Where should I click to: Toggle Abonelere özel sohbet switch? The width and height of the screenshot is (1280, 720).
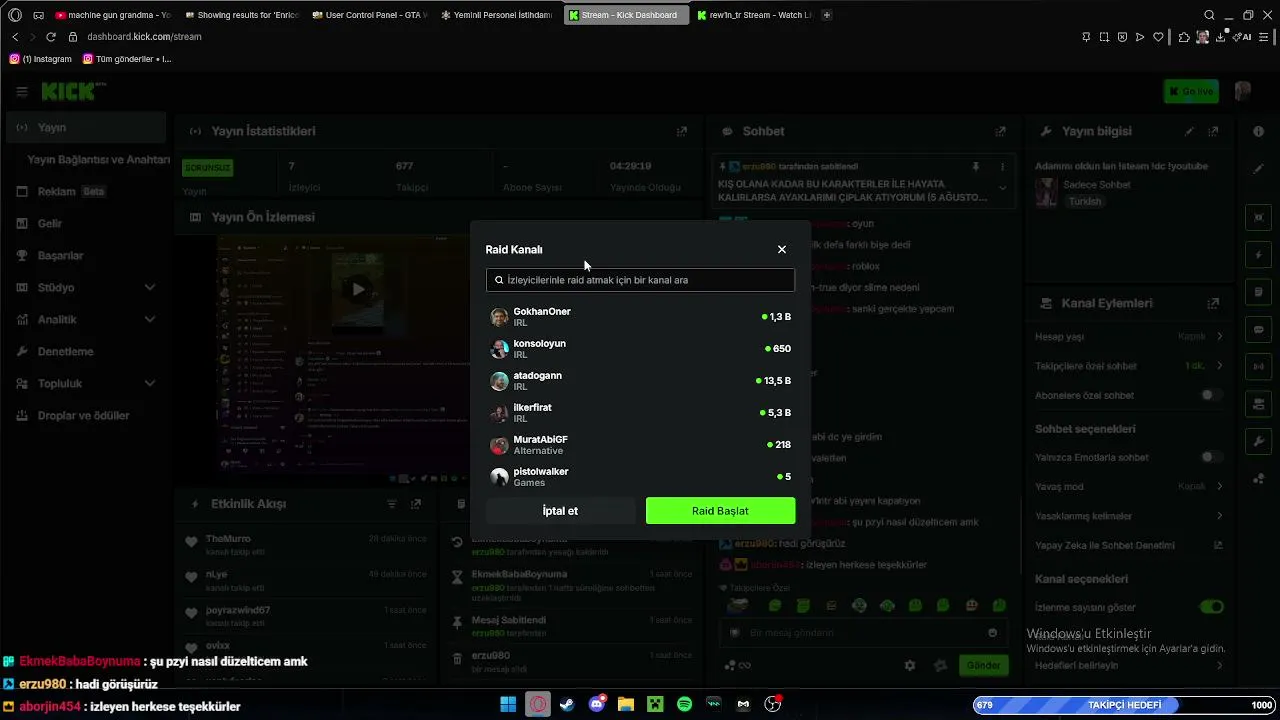(x=1211, y=395)
